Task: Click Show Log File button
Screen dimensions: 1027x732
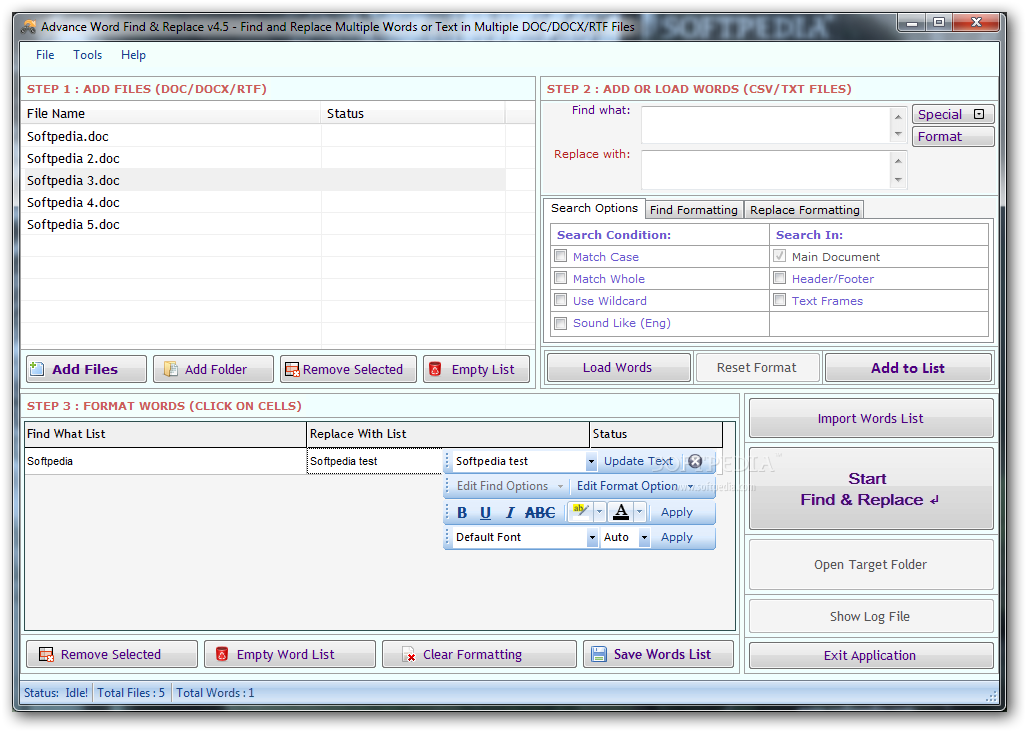Action: pyautogui.click(x=870, y=616)
